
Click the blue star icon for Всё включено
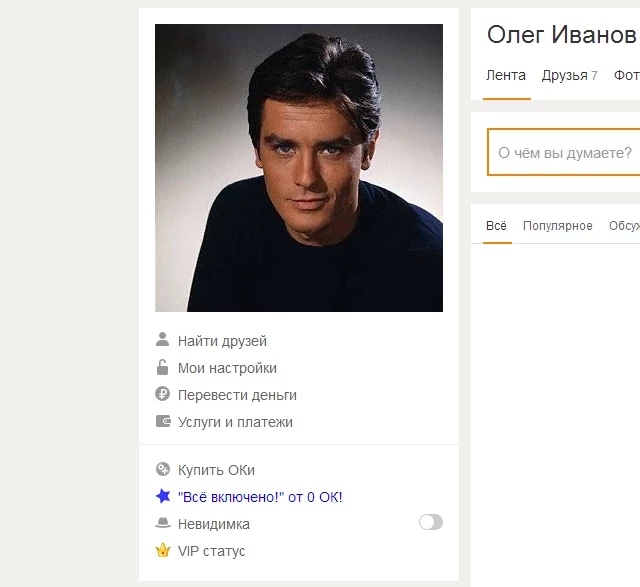(x=163, y=496)
